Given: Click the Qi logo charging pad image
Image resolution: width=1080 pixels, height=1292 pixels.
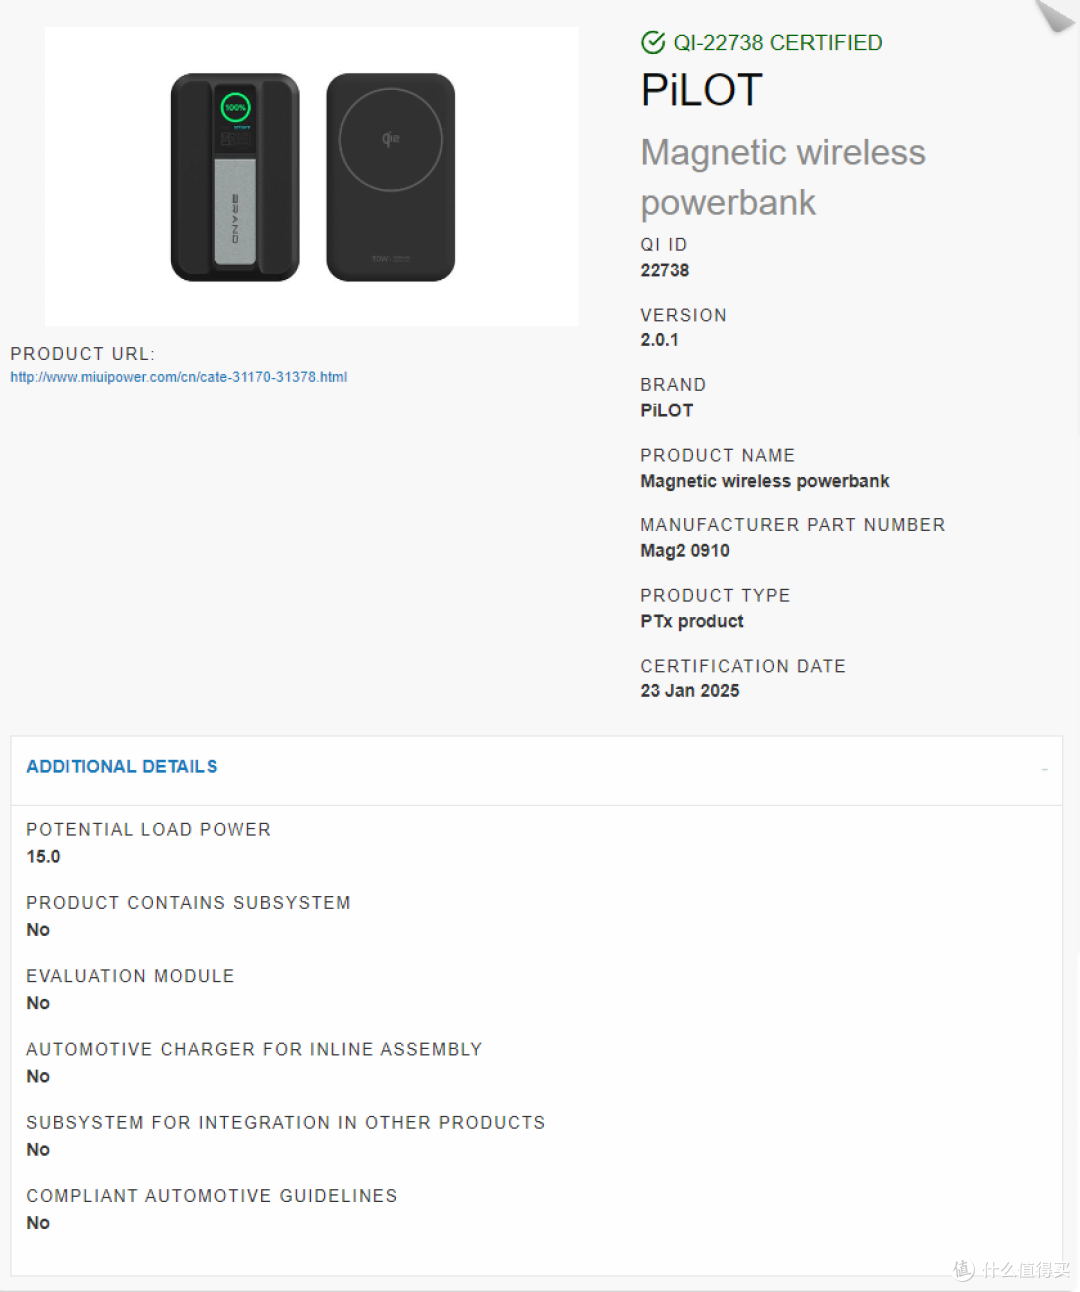Looking at the screenshot, I should coord(391,177).
